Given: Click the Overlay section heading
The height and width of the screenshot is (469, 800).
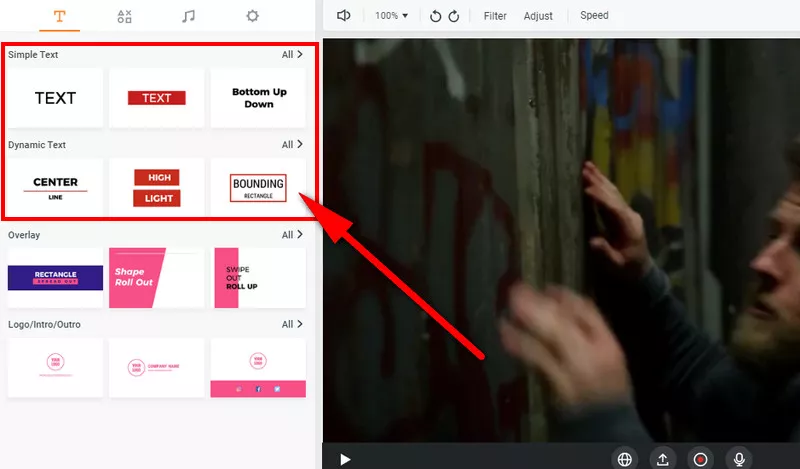Looking at the screenshot, I should [x=23, y=235].
